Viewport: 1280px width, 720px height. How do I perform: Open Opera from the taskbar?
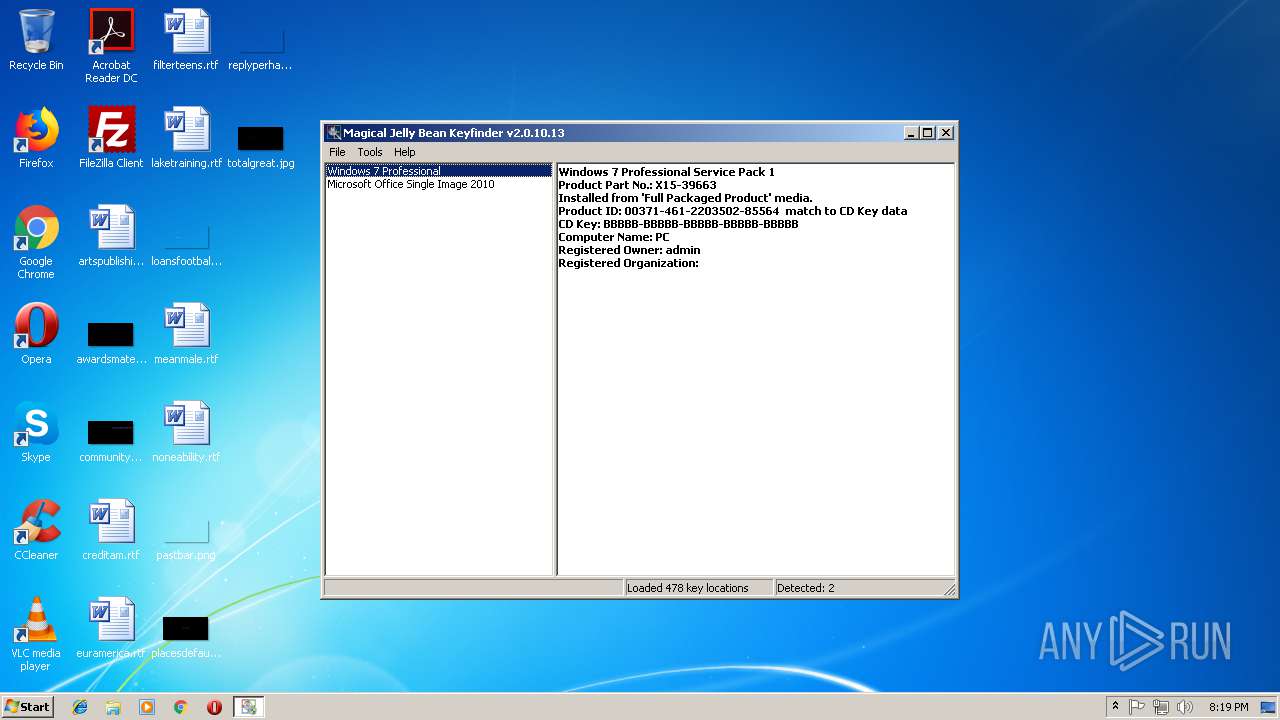pyautogui.click(x=214, y=707)
